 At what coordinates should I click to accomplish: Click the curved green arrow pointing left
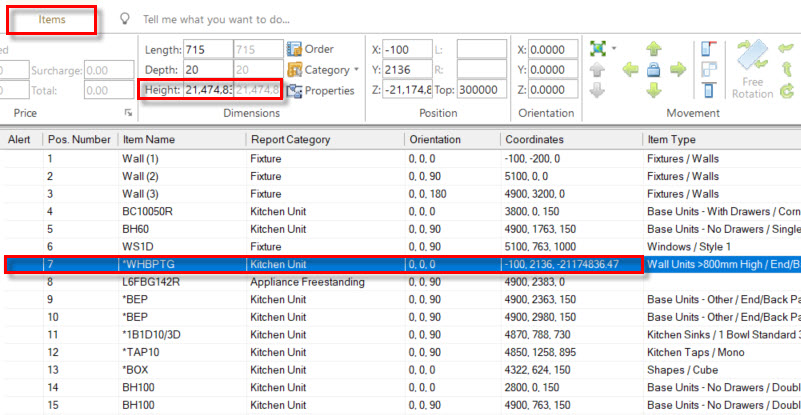[x=786, y=49]
